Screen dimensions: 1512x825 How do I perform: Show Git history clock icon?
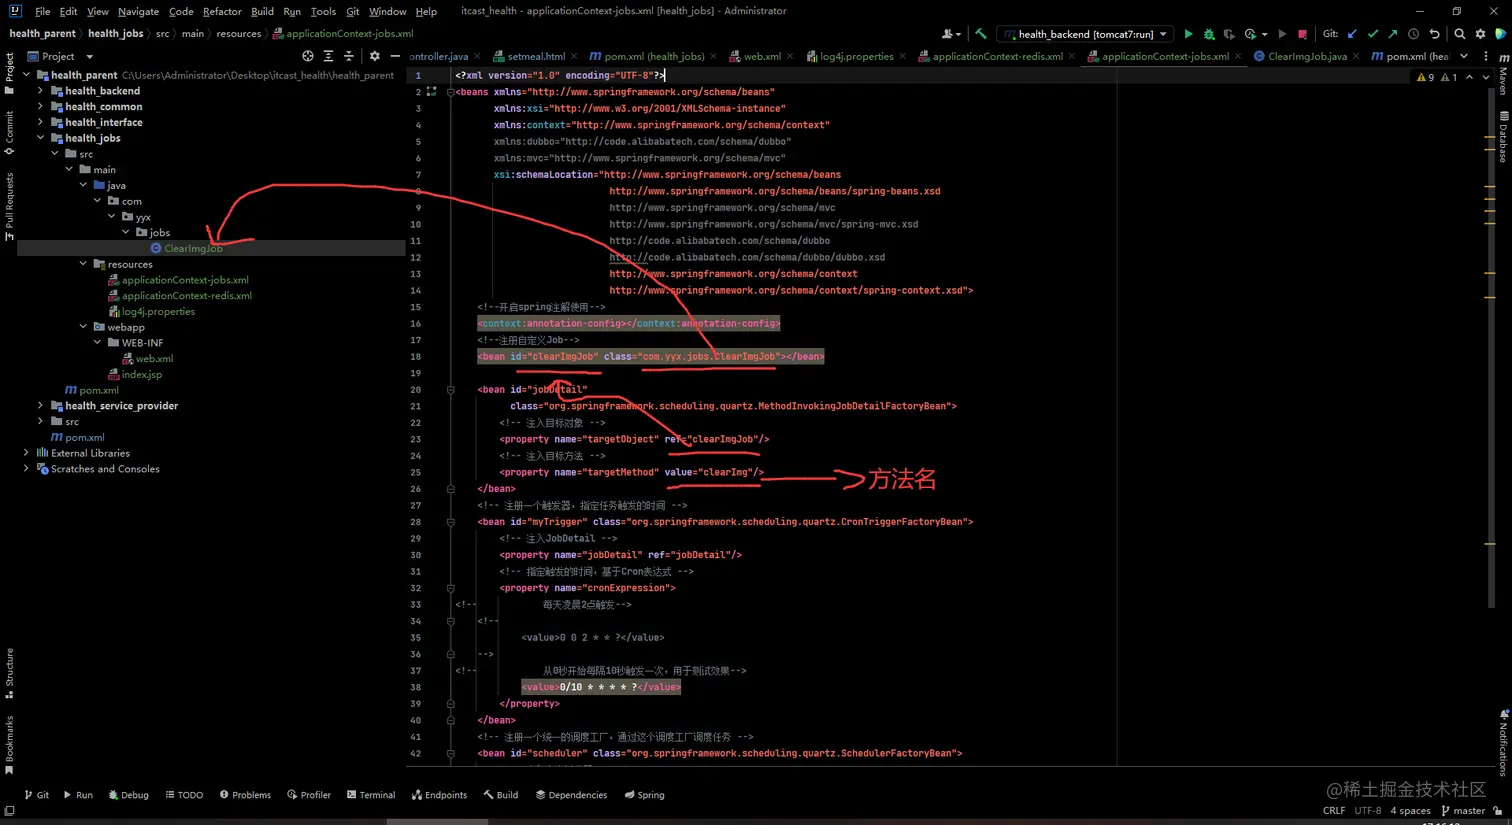[x=1413, y=34]
